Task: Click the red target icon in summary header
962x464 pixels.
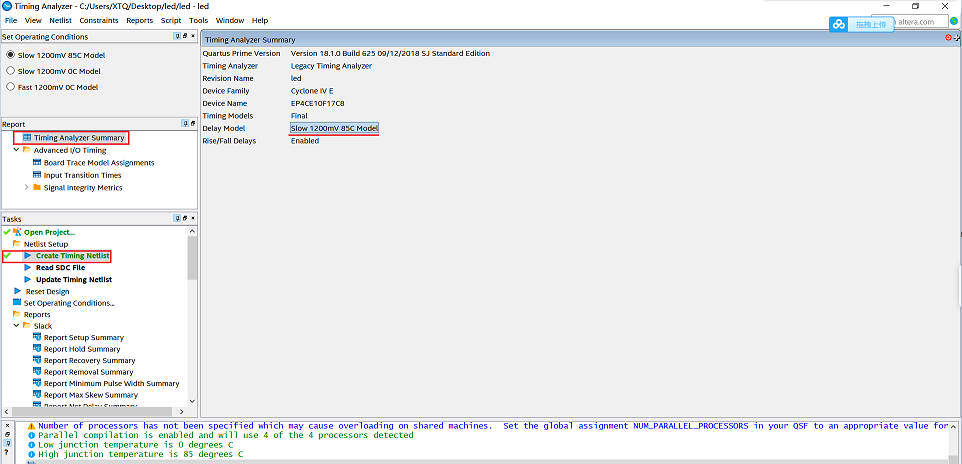Action: point(949,37)
